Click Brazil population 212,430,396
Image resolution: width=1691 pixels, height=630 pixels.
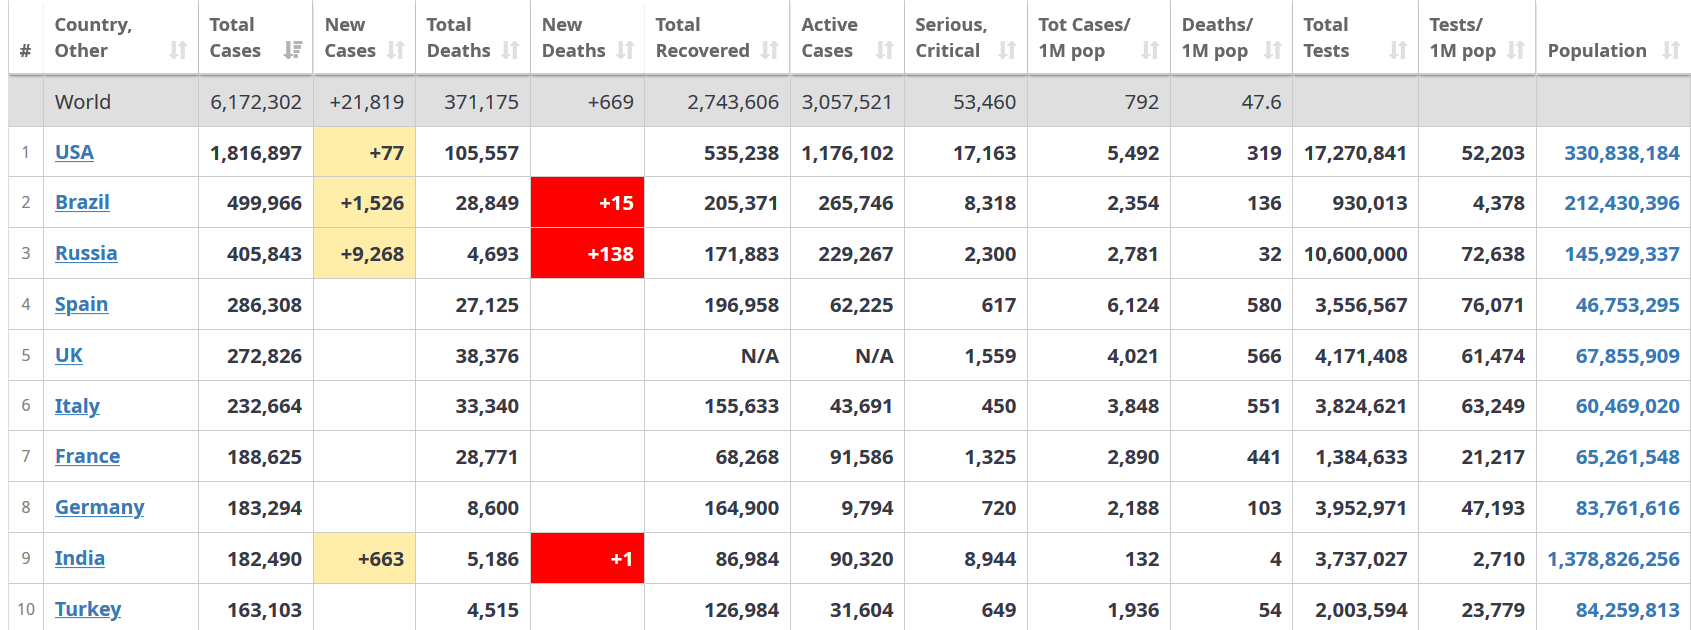click(1622, 203)
